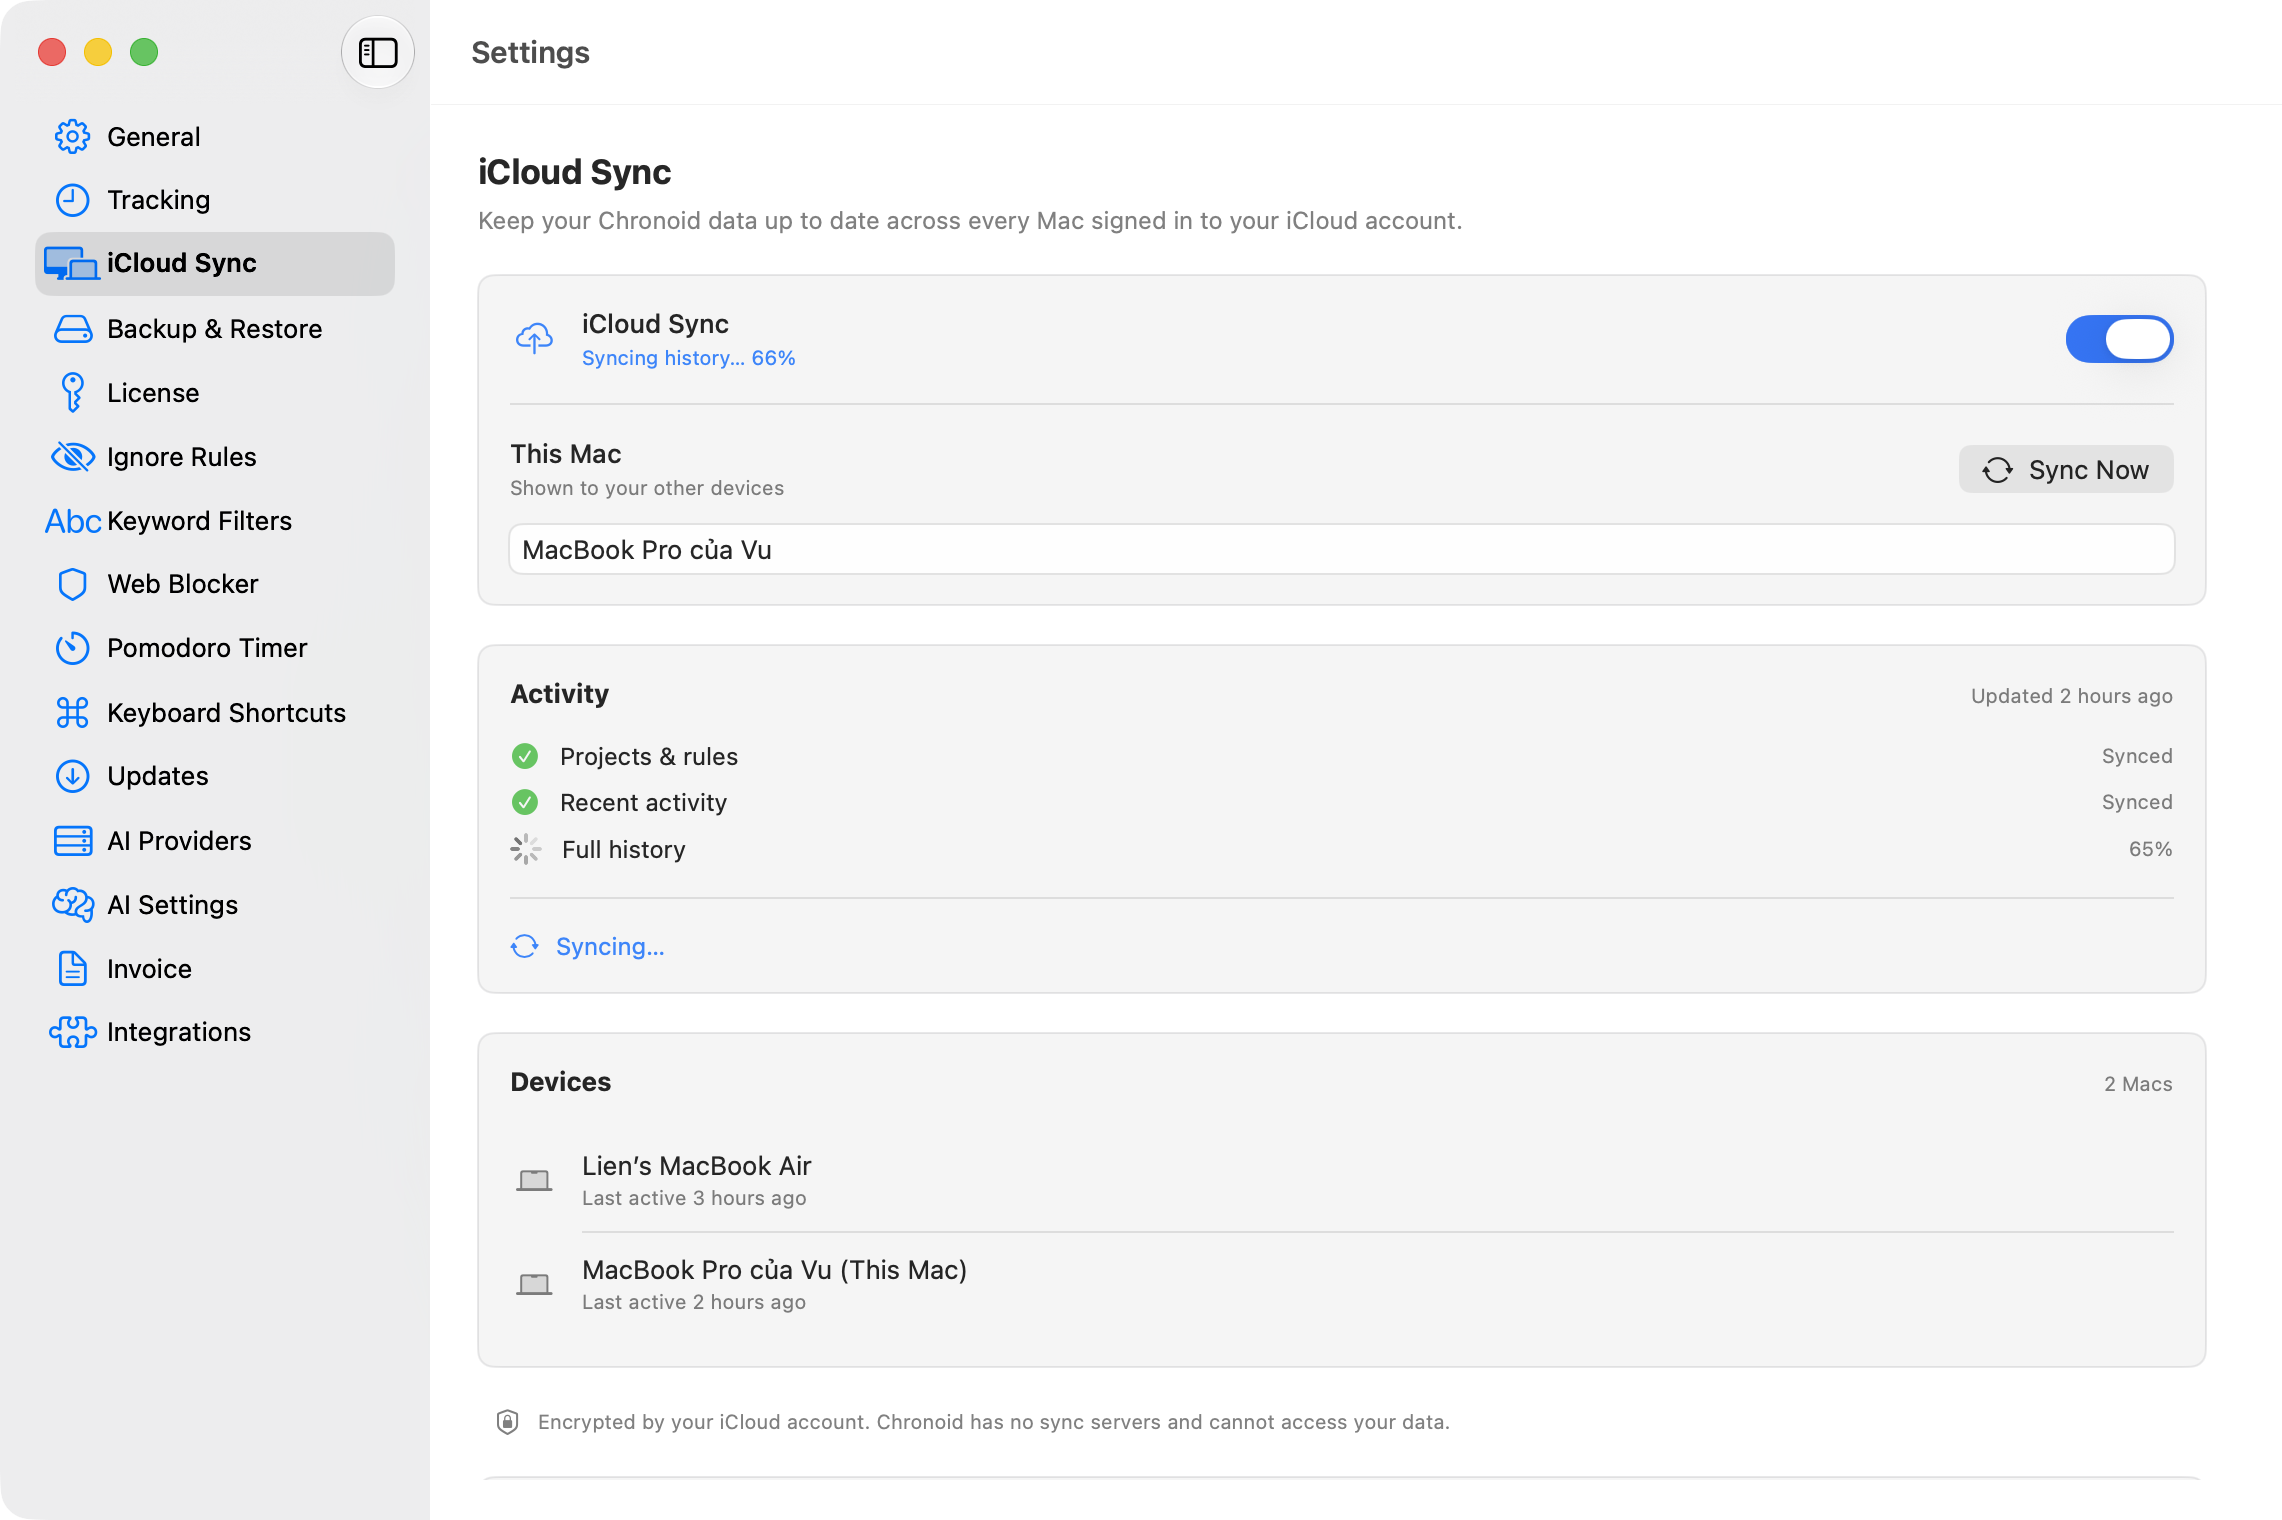Click the blue syncing arrows icon

pyautogui.click(x=525, y=947)
